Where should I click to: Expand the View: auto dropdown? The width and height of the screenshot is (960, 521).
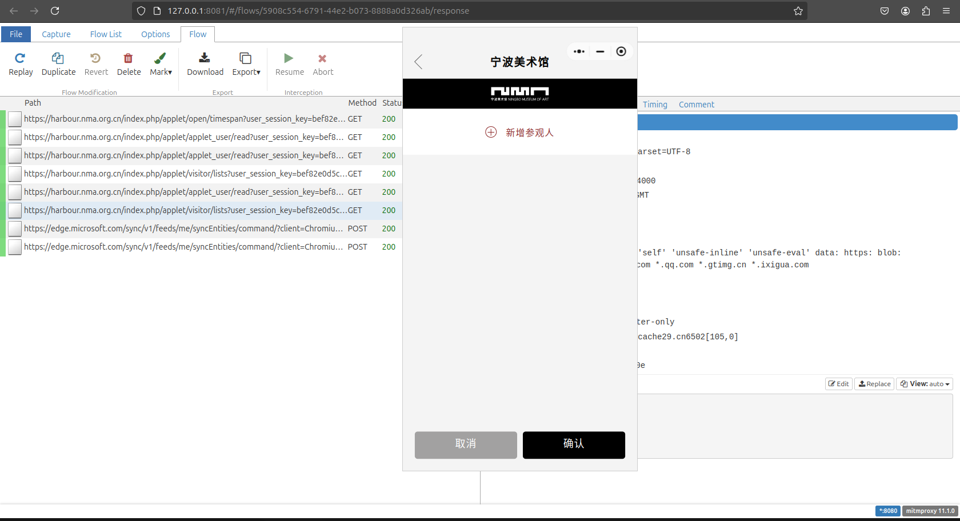tap(924, 384)
